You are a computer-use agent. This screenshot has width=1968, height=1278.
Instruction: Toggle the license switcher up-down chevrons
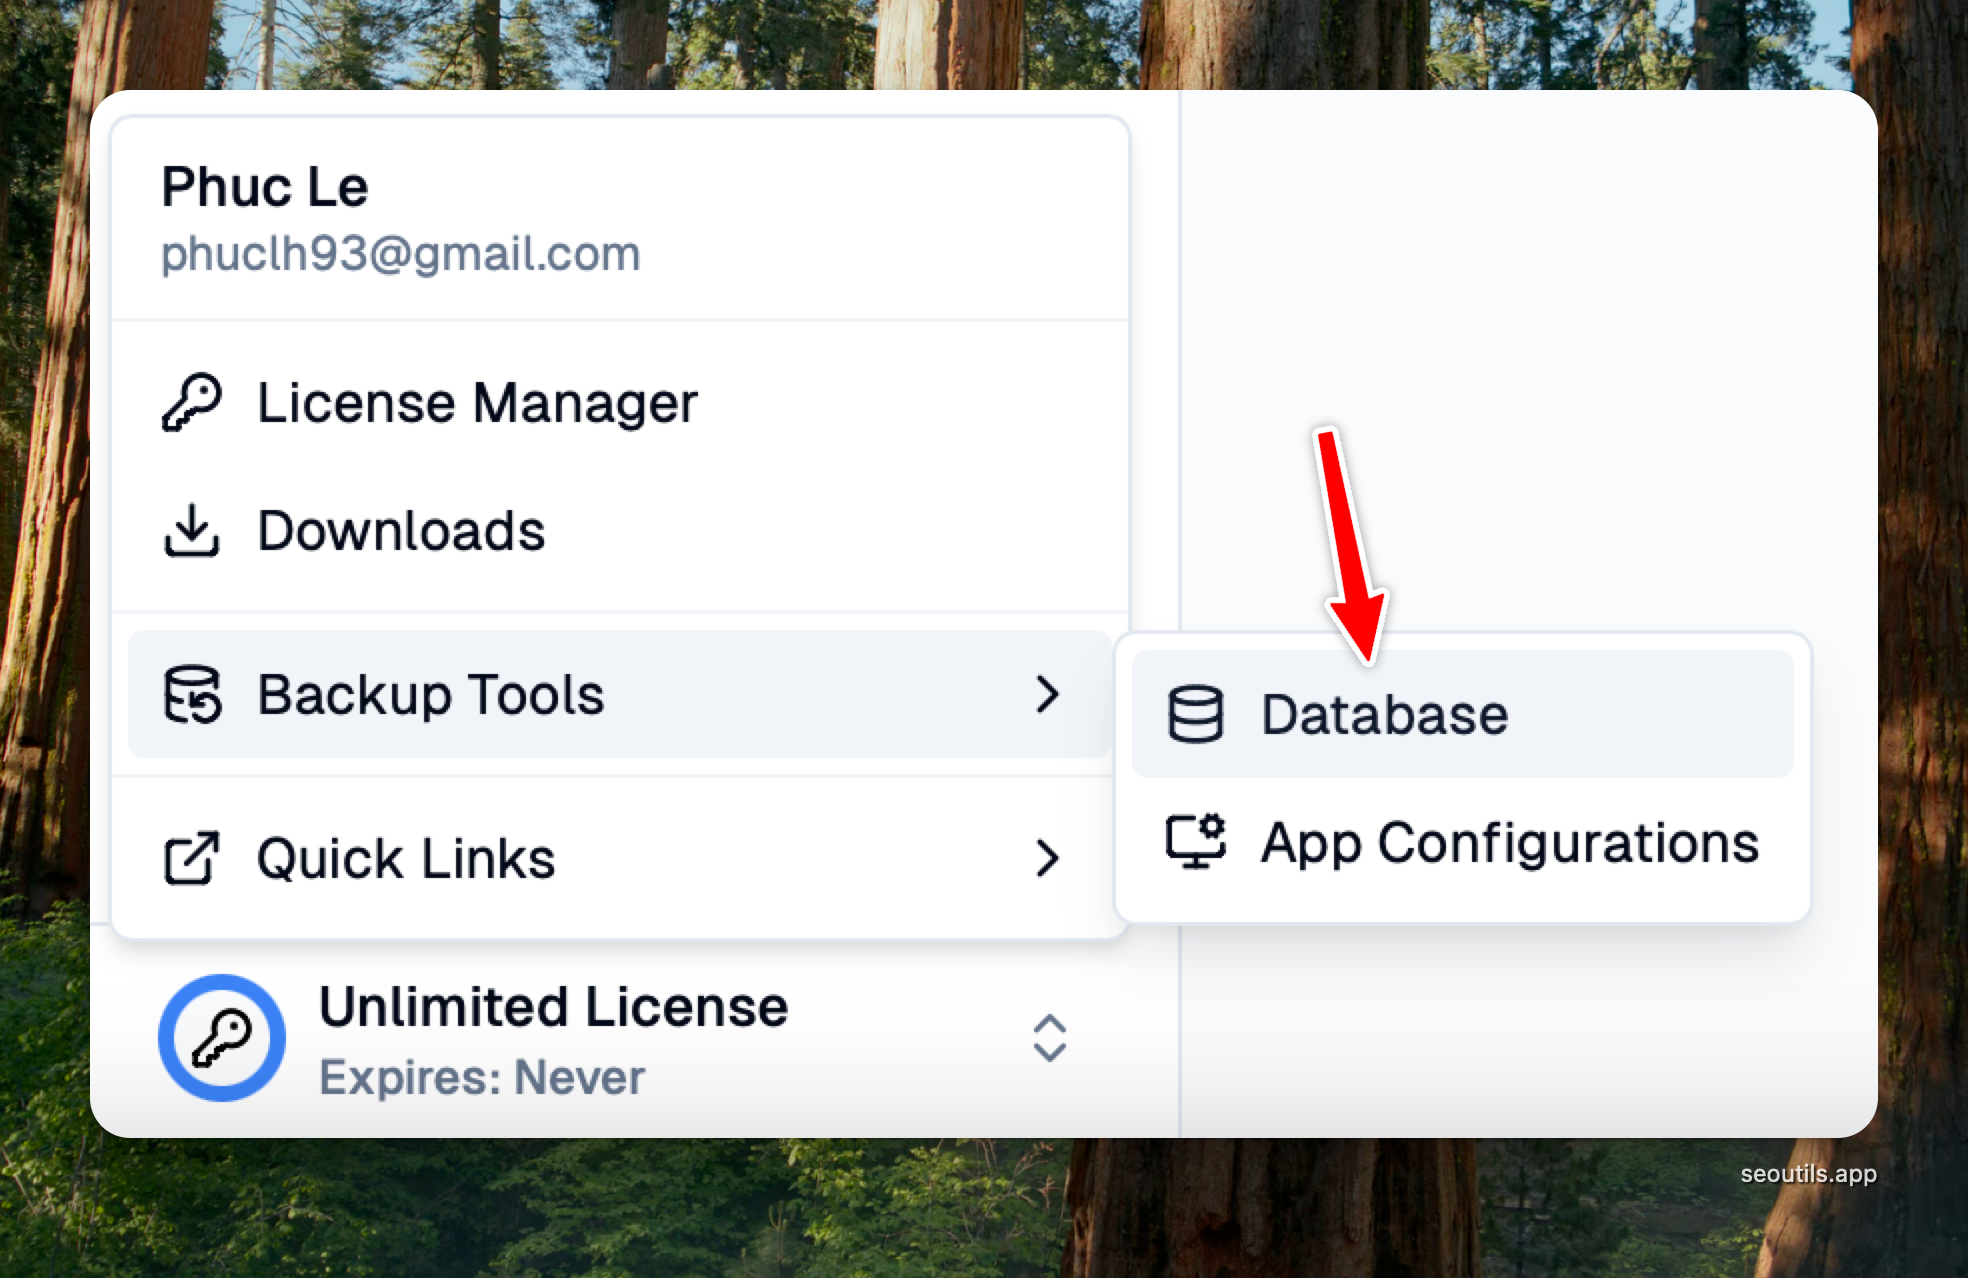(x=1049, y=1038)
